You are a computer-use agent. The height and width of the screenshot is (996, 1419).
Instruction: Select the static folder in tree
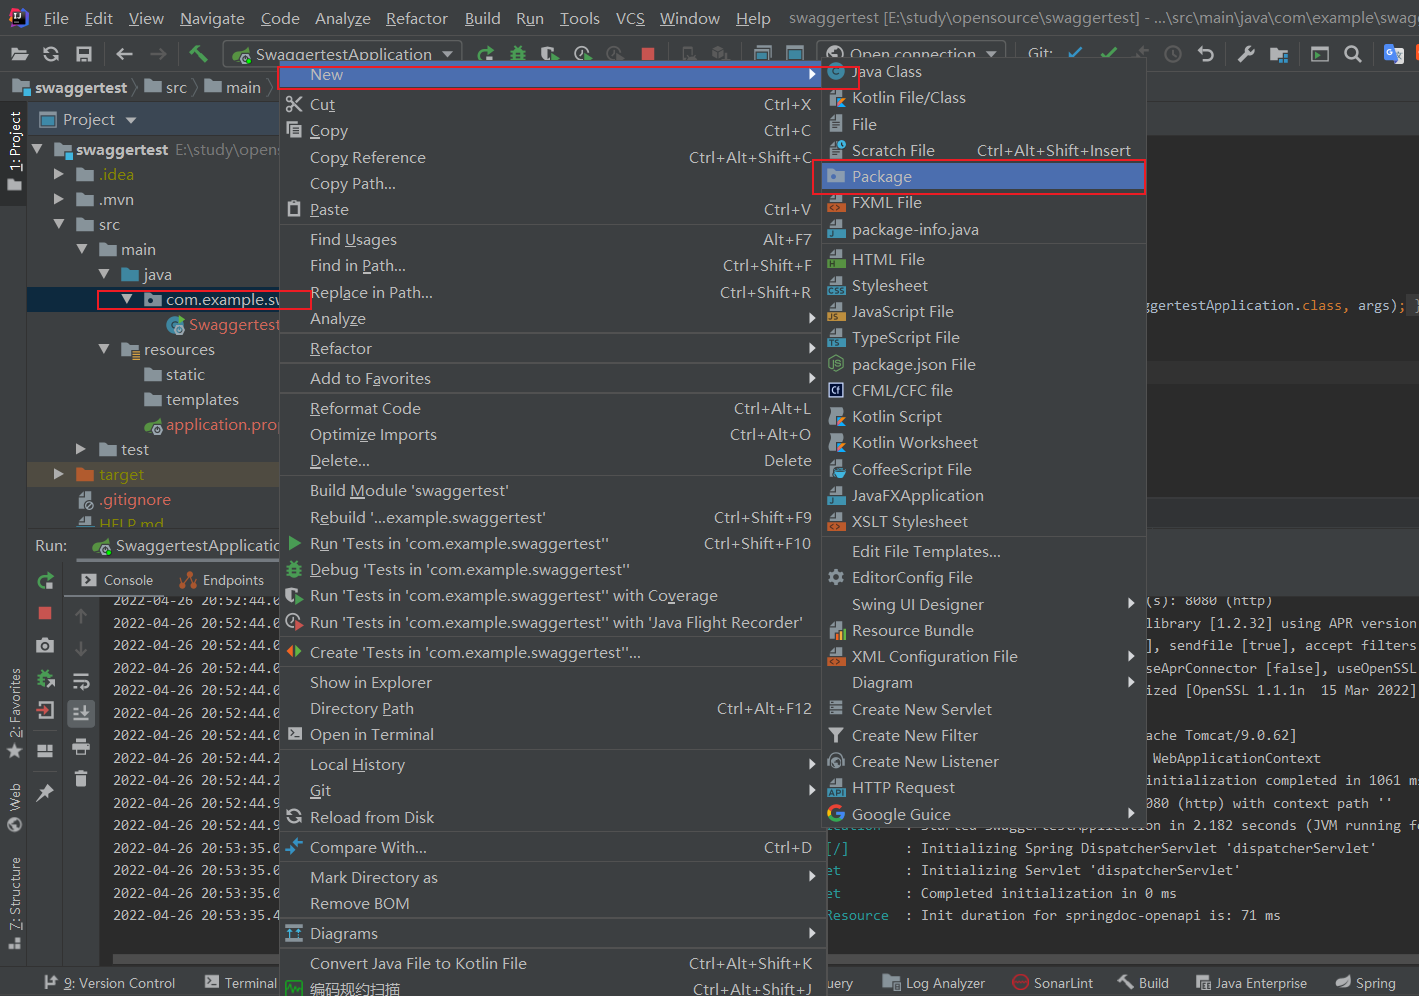tap(174, 374)
